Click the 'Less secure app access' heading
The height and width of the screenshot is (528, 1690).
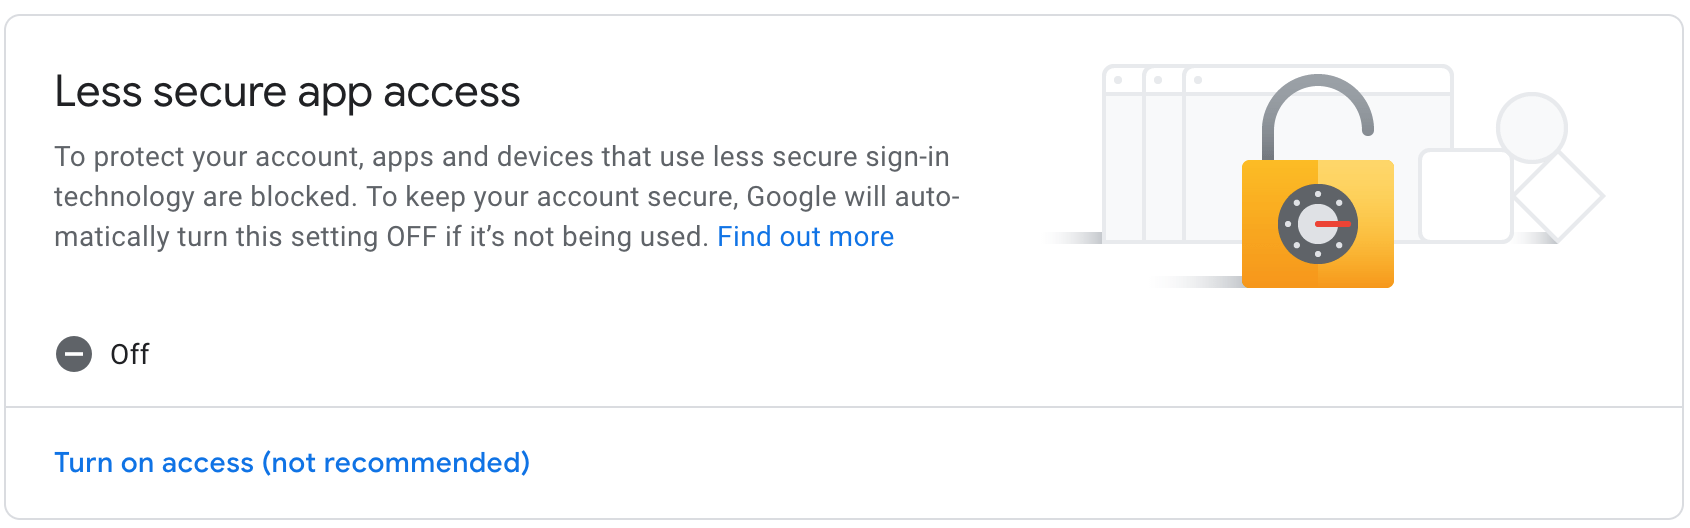click(287, 92)
